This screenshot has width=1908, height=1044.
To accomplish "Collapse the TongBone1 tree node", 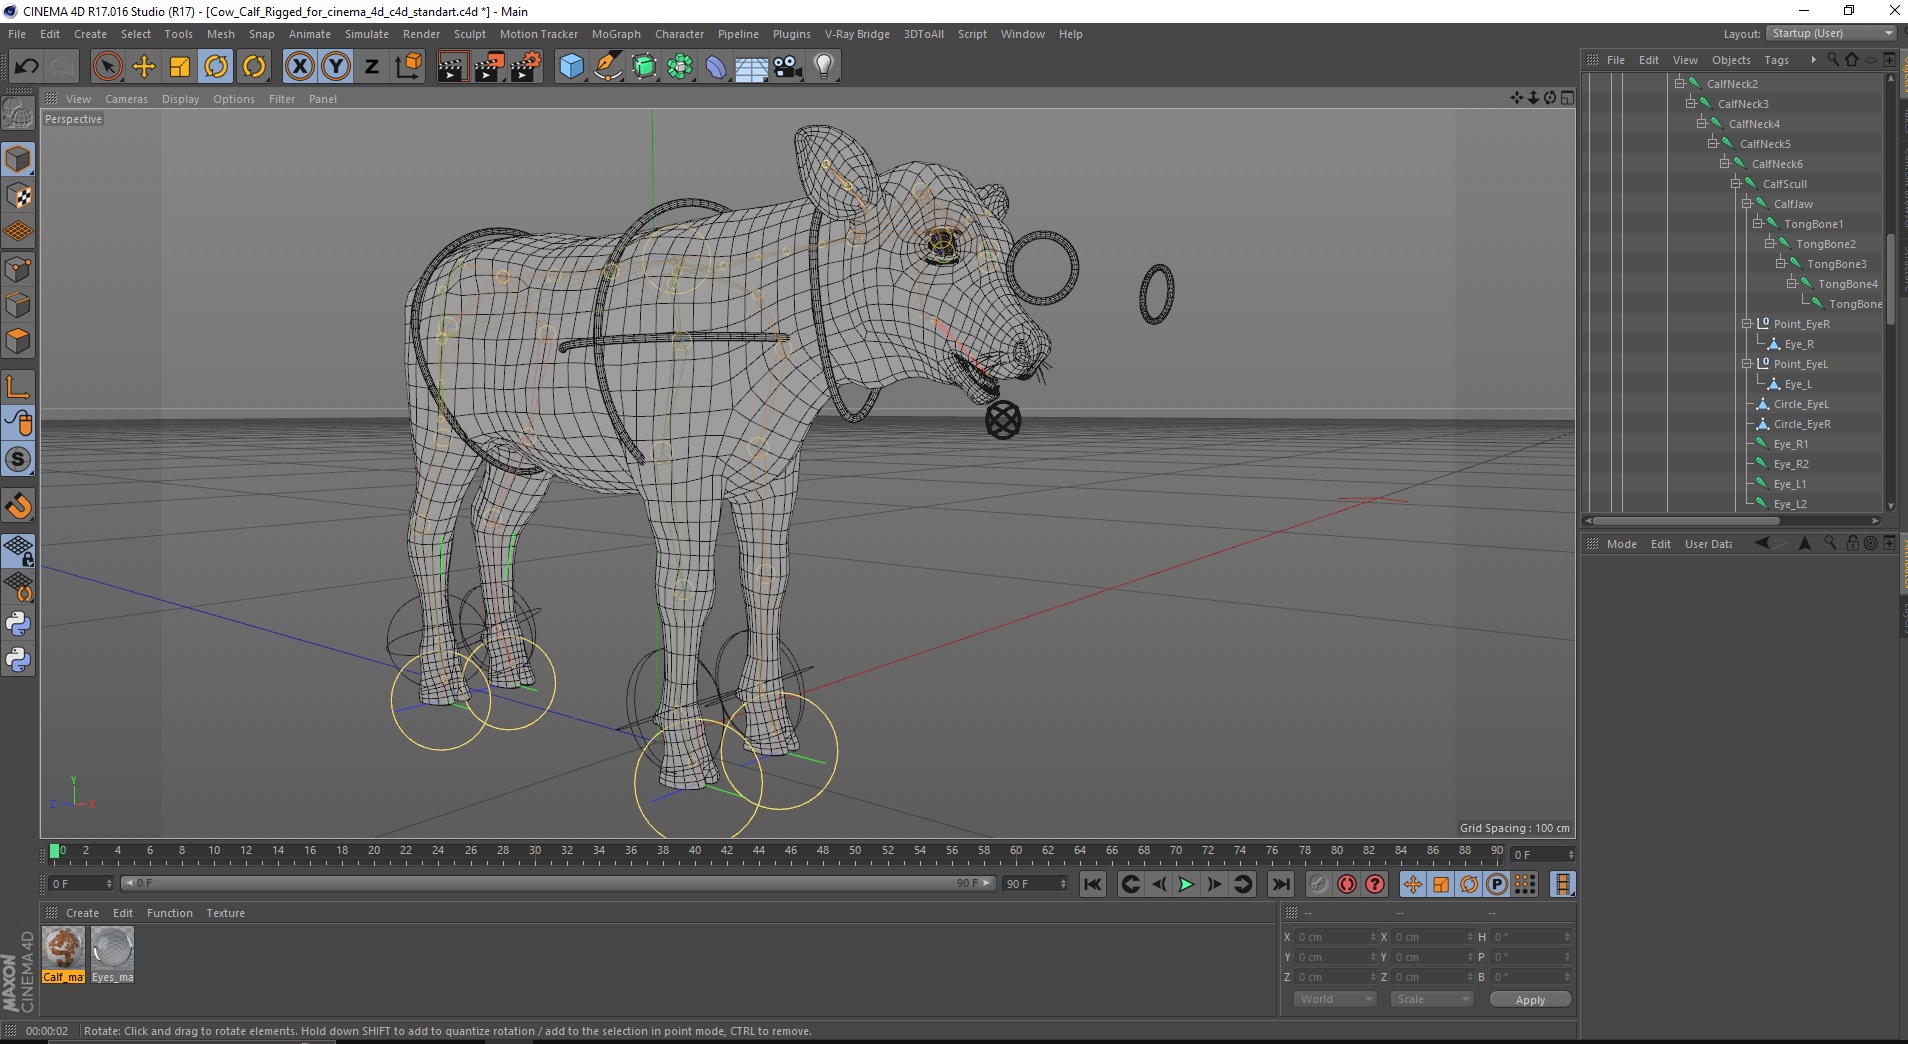I will (1757, 224).
